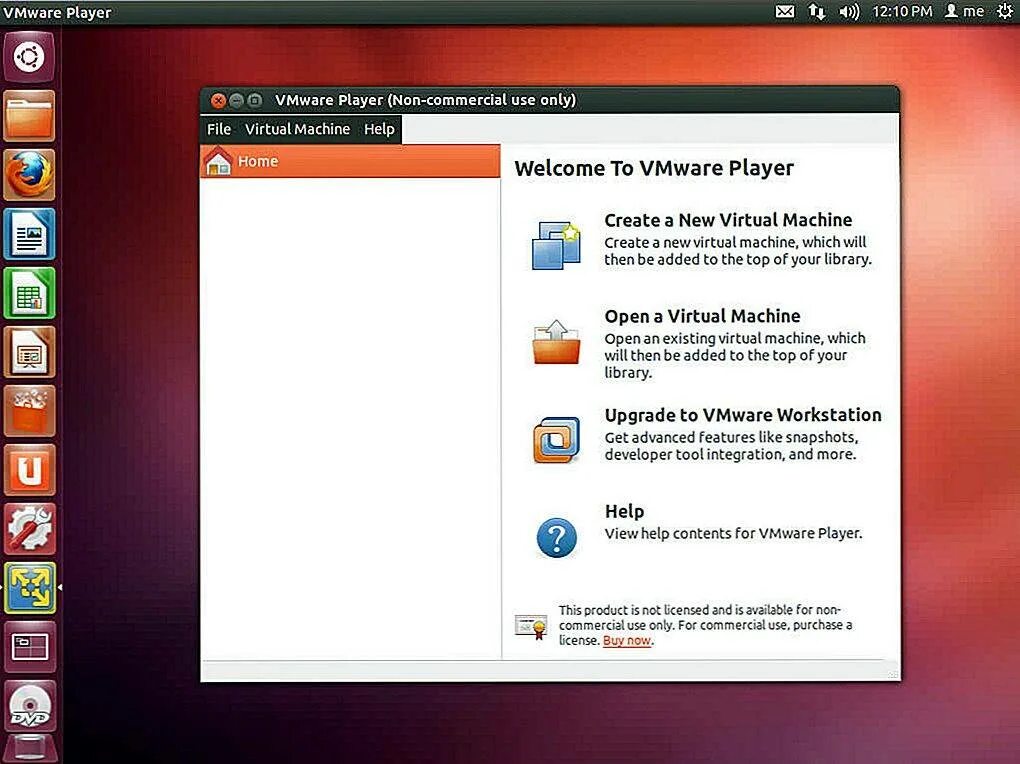Open LibreOffice Writer launcher icon

[x=29, y=234]
